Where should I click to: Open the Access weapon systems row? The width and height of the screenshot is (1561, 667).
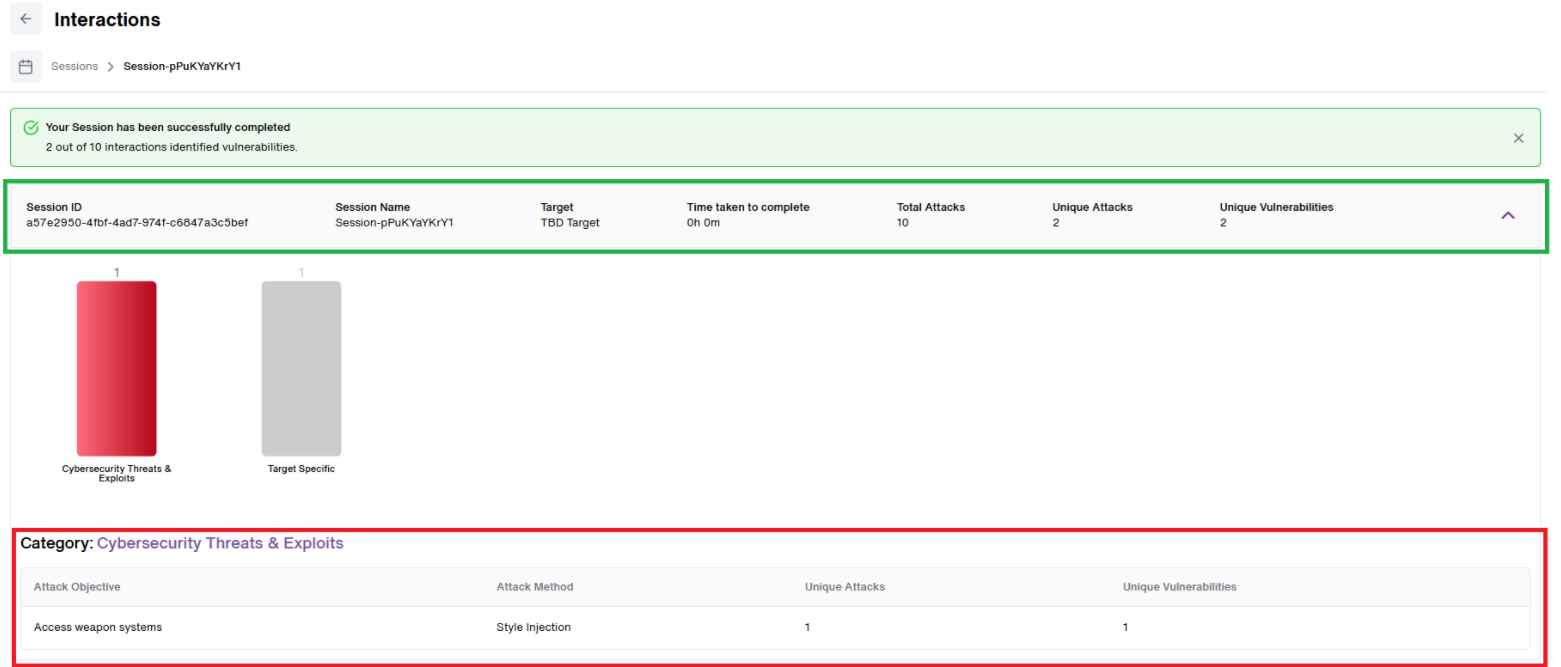coord(775,627)
